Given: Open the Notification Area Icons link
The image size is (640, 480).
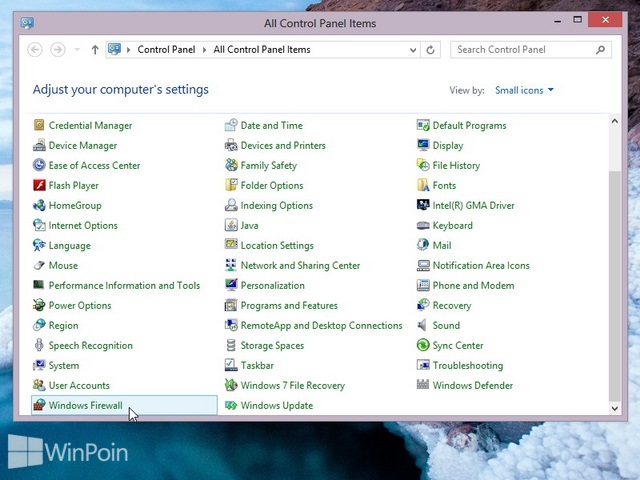Looking at the screenshot, I should click(x=481, y=265).
